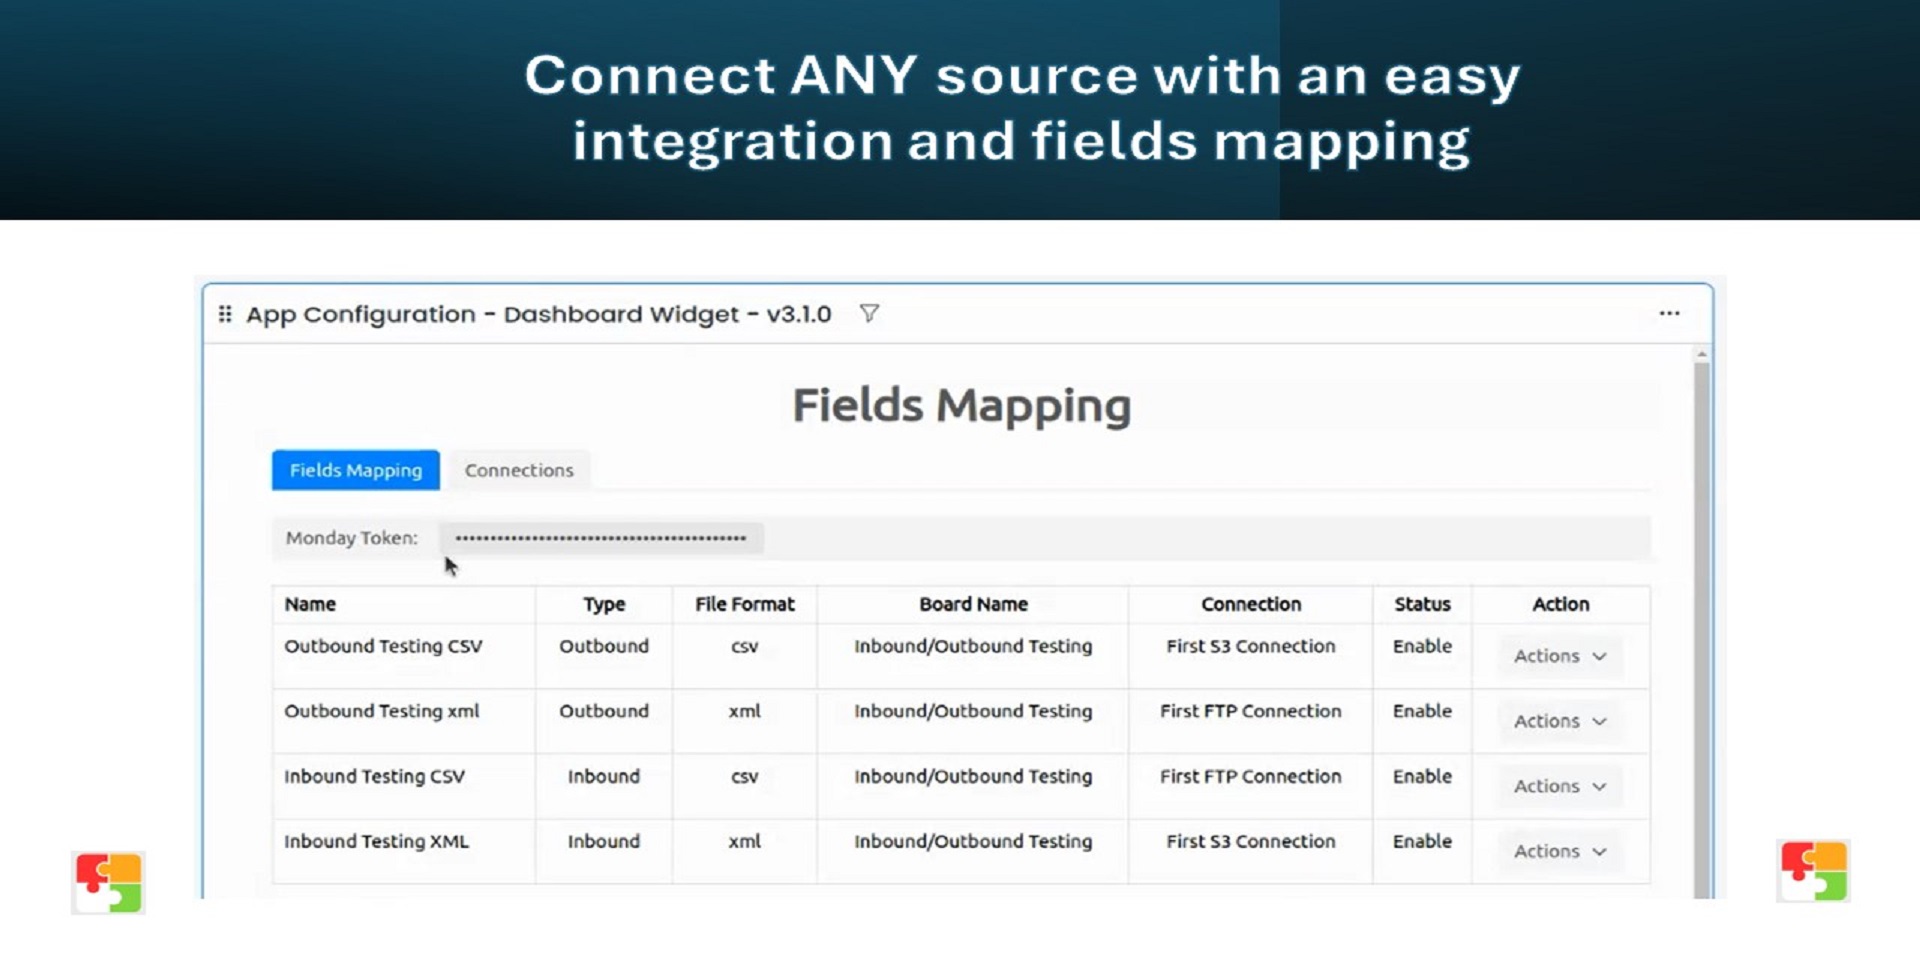This screenshot has width=1920, height=960.
Task: Click the Connection column header
Action: (x=1250, y=604)
